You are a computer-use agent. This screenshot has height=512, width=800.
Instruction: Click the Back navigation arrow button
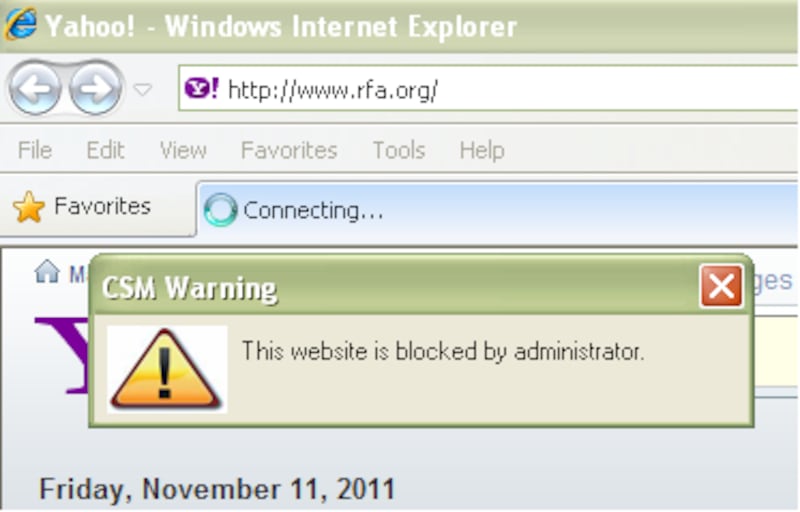35,89
